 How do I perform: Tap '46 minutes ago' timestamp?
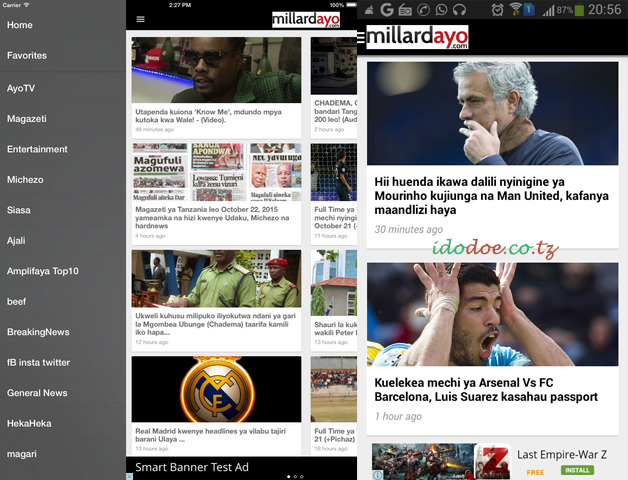(x=154, y=129)
